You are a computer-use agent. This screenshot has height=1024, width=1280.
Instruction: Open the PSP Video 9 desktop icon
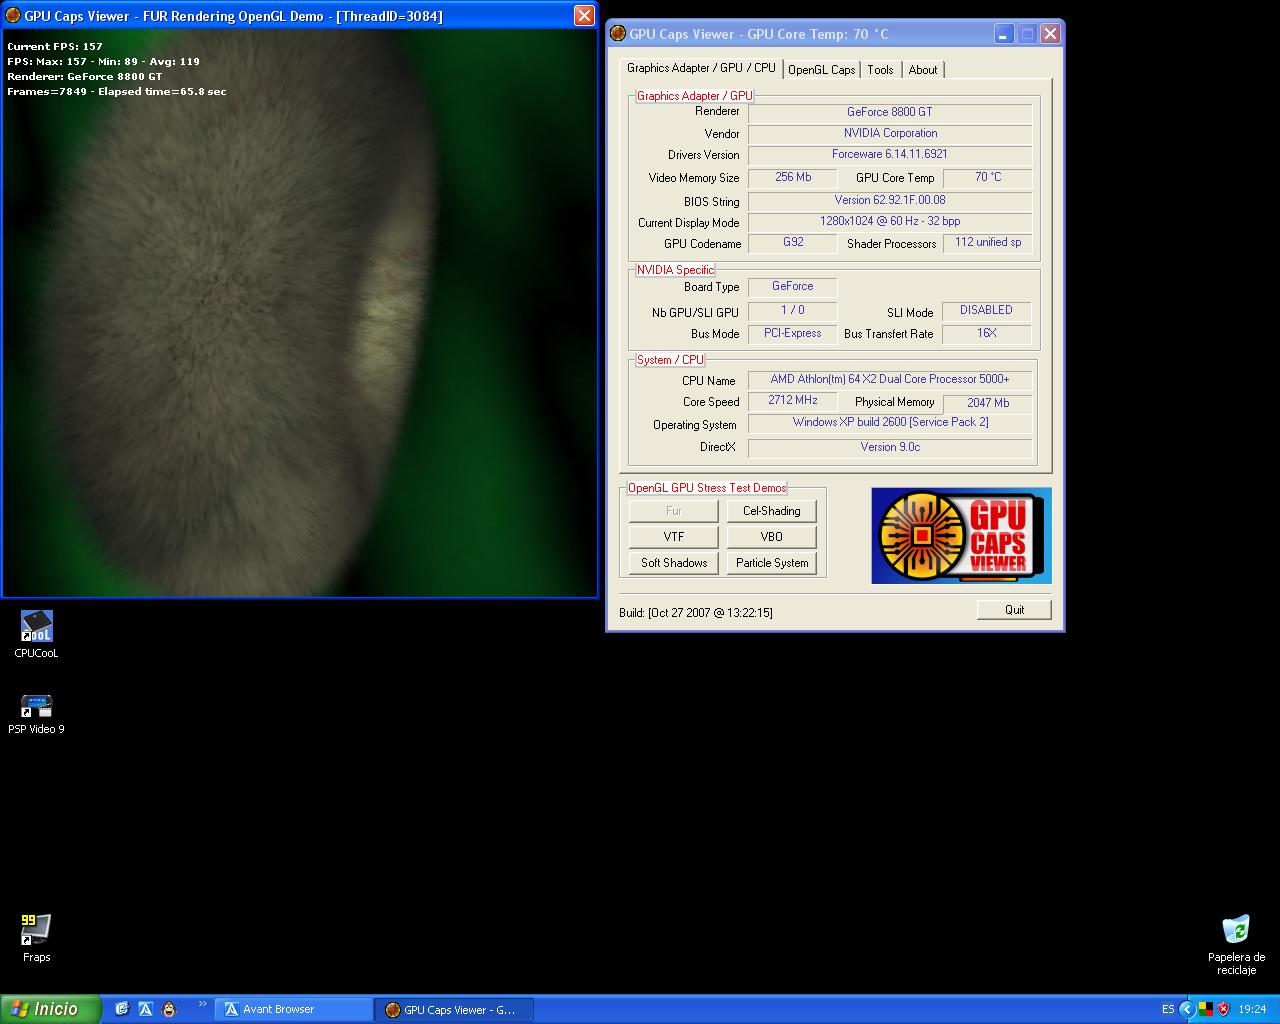tap(36, 706)
